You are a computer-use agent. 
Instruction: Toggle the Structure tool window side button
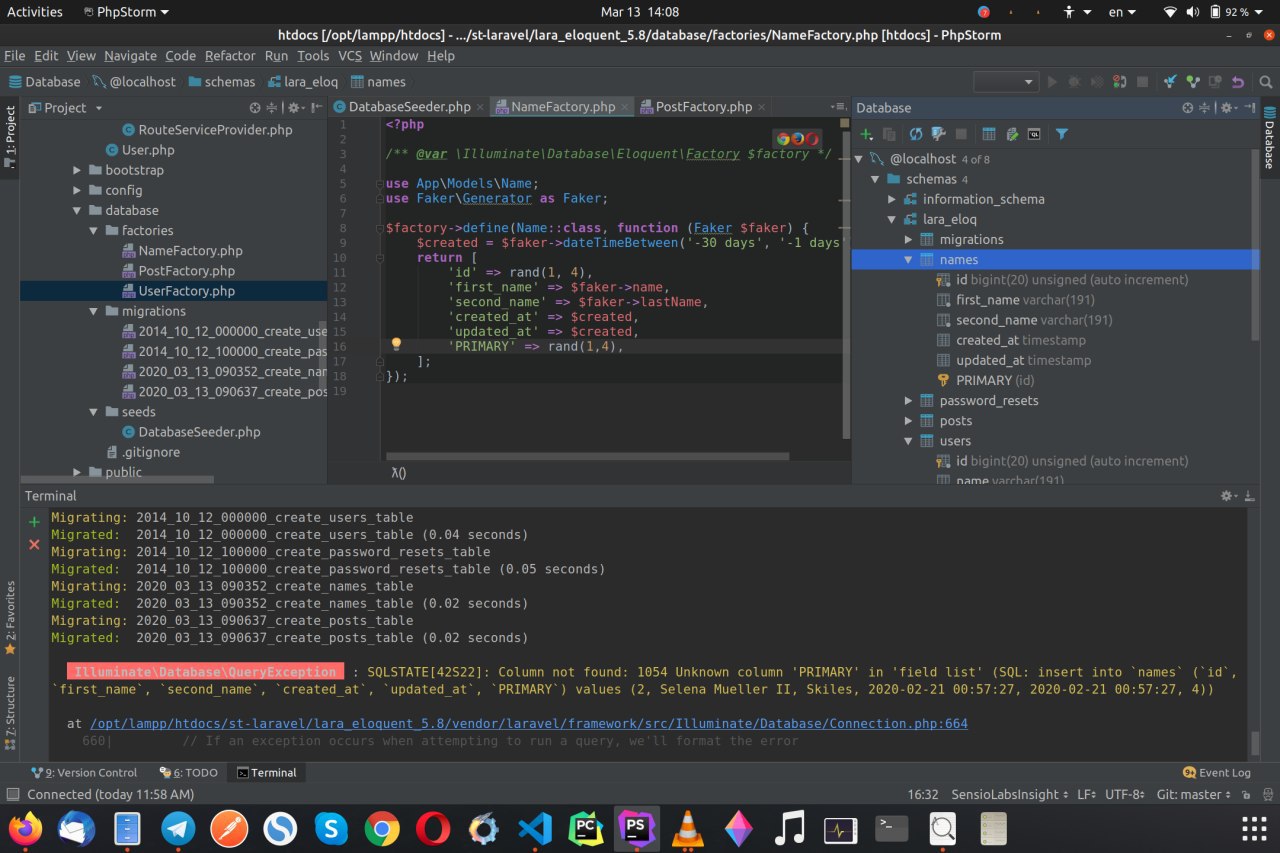(10, 712)
